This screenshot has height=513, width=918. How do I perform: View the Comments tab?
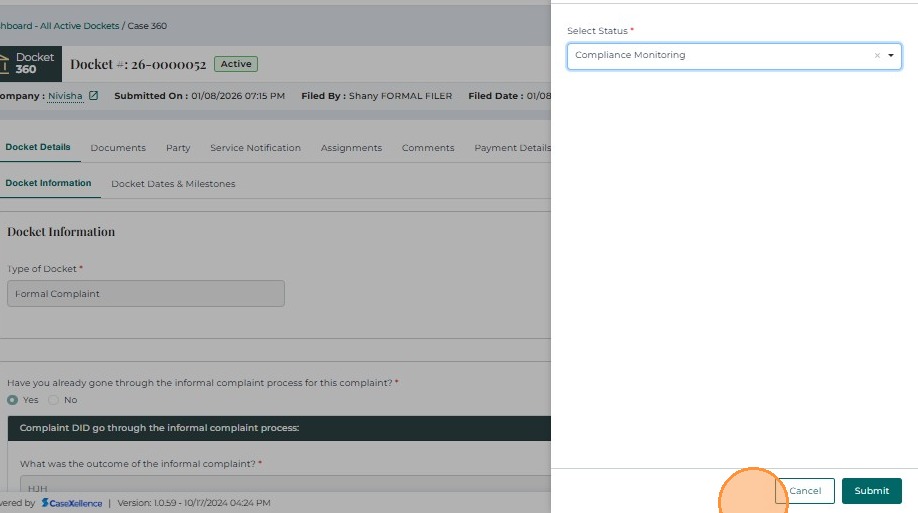point(428,148)
